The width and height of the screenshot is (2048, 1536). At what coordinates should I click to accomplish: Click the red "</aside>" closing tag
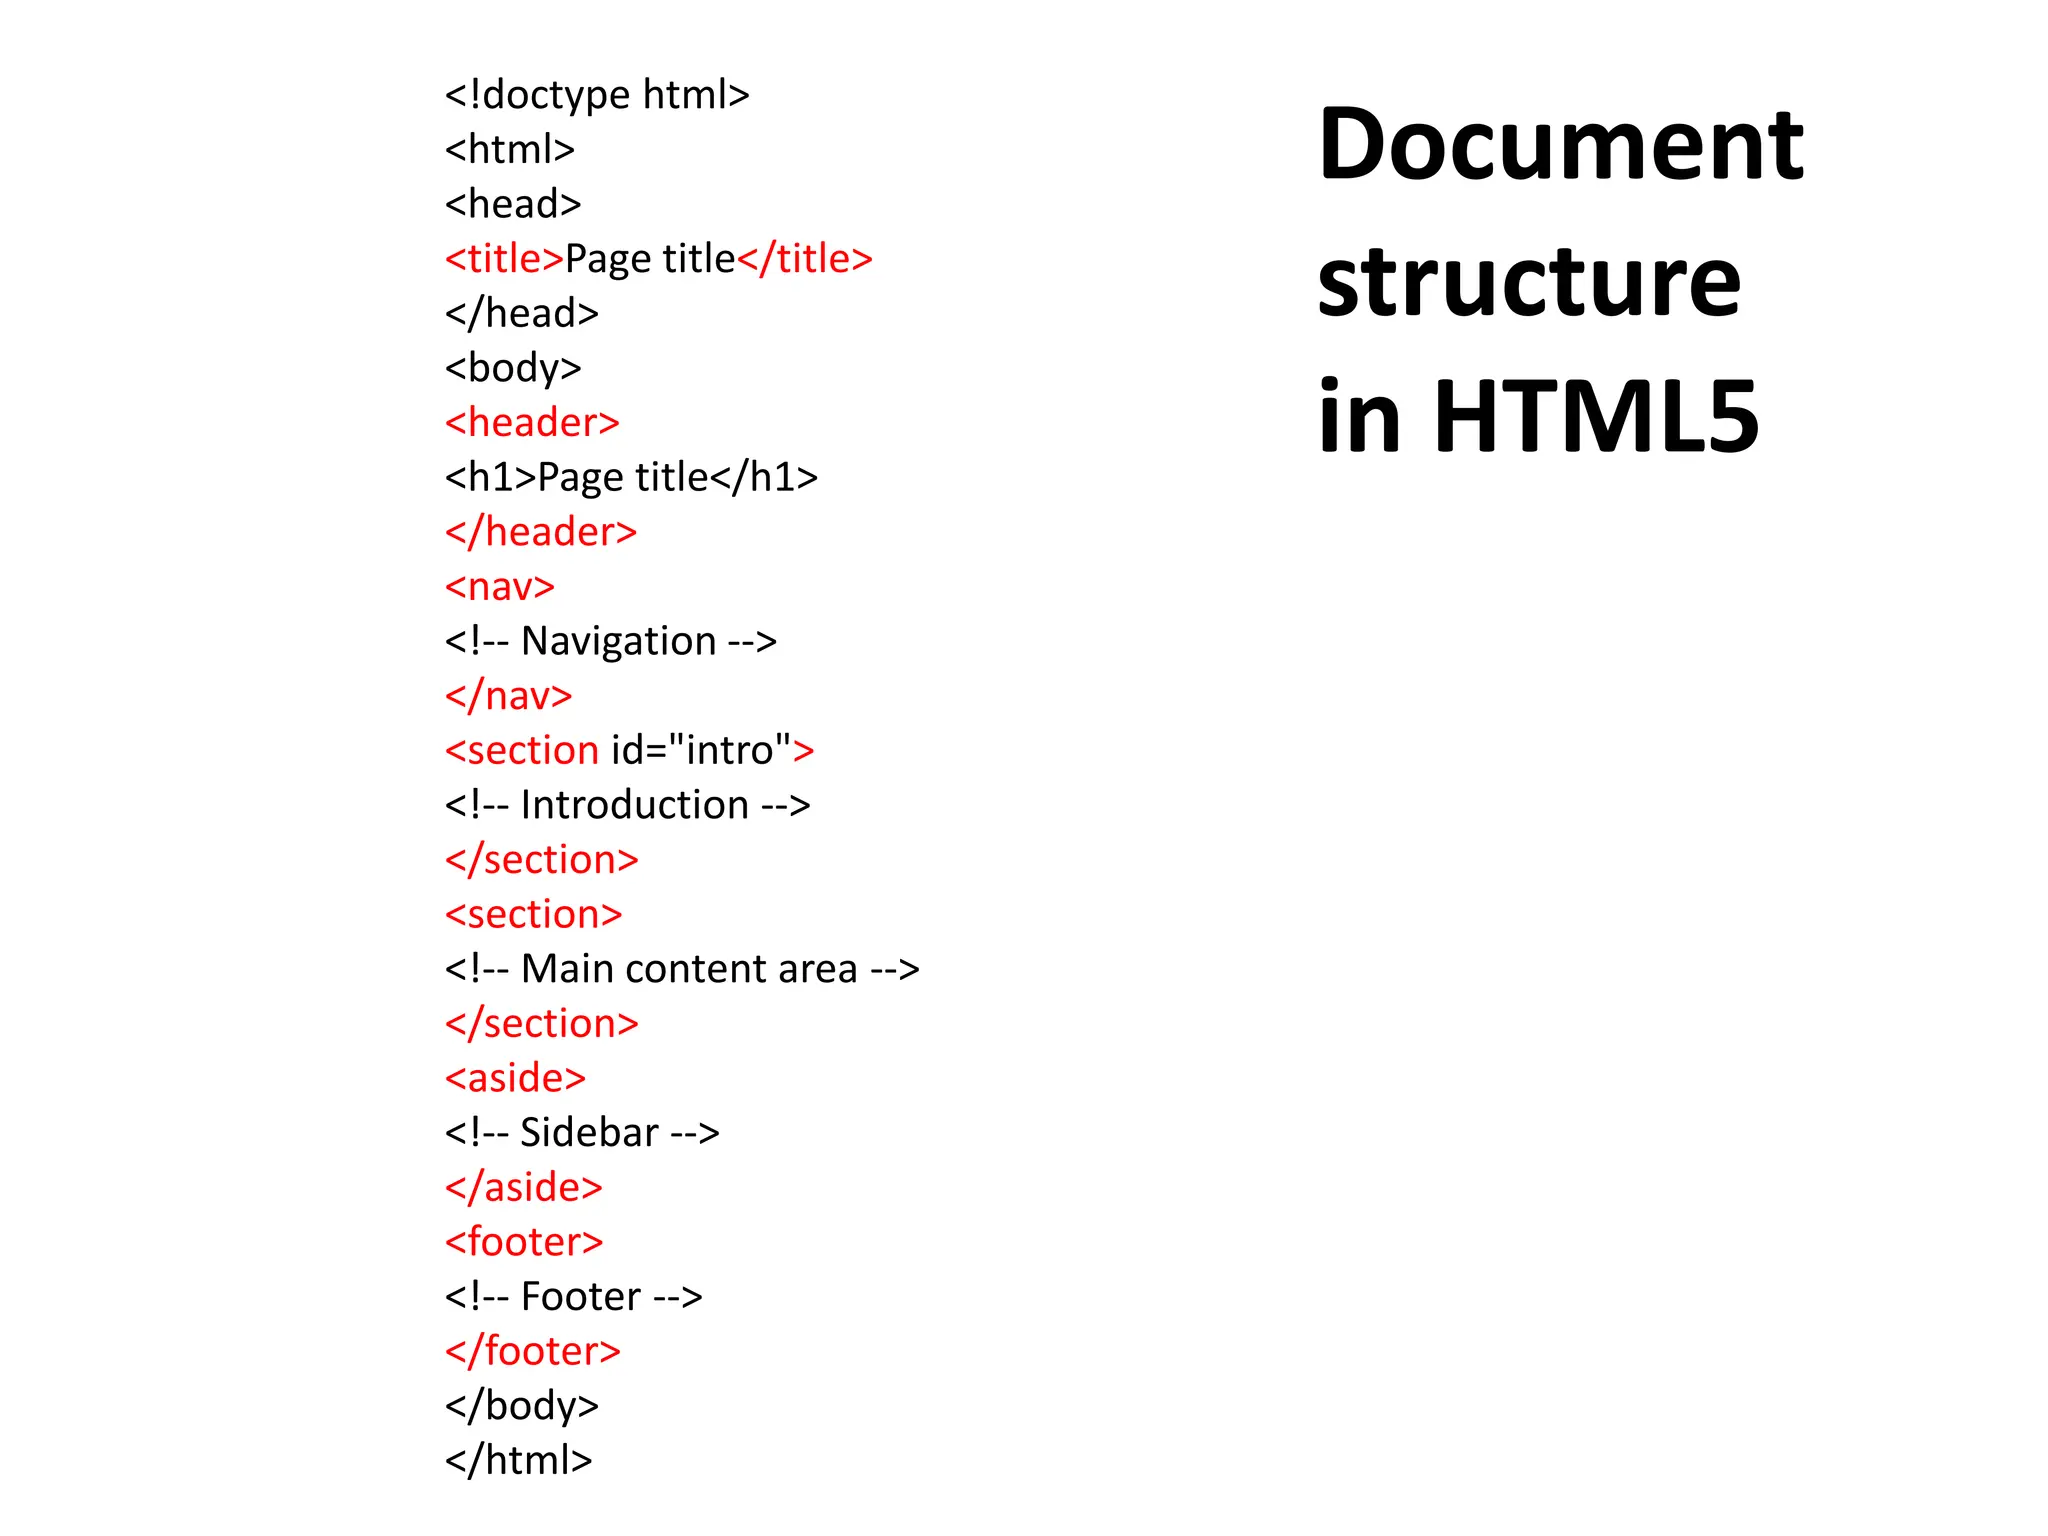[x=524, y=1187]
